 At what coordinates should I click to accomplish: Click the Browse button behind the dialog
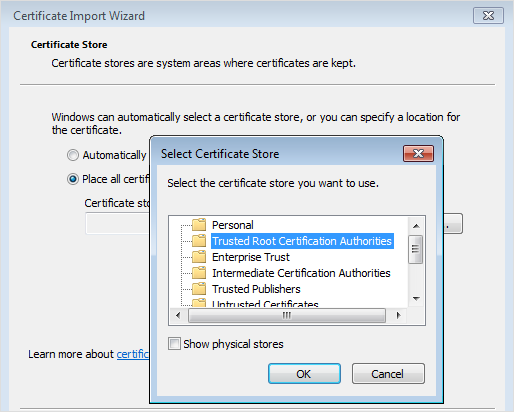[x=453, y=224]
